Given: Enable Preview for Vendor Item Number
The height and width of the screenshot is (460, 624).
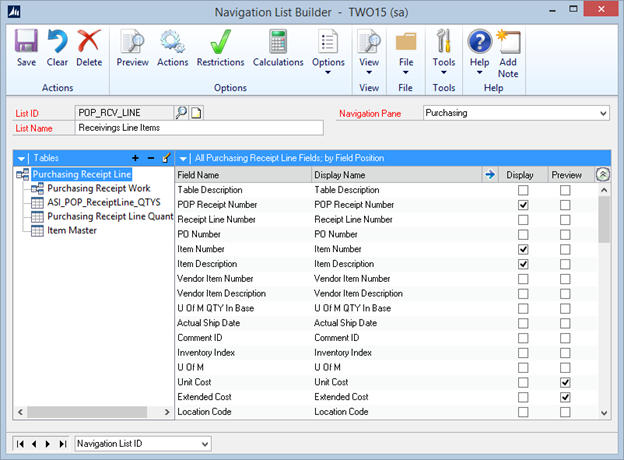Looking at the screenshot, I should pos(565,279).
